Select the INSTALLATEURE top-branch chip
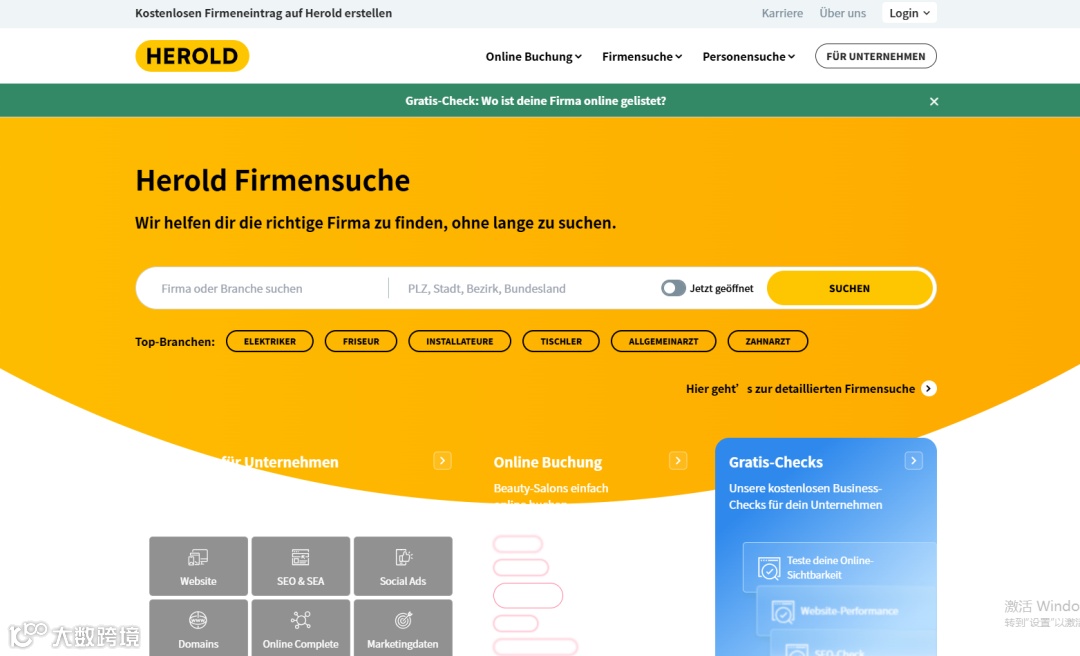The image size is (1080, 656). 459,341
